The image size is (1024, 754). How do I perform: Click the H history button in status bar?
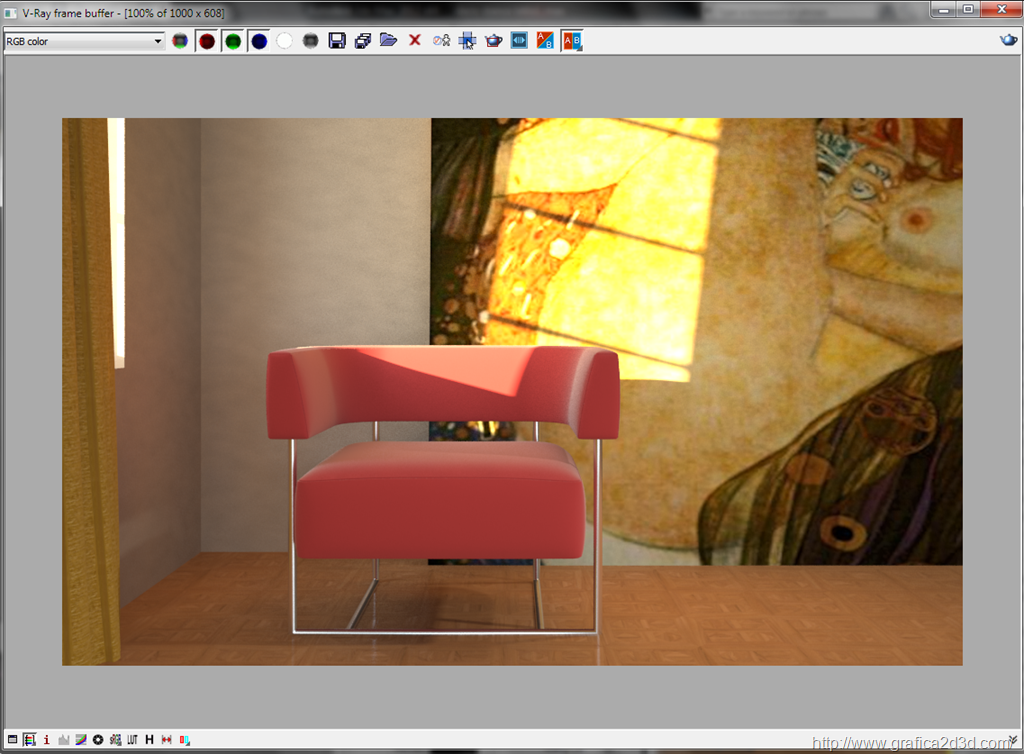(x=150, y=740)
